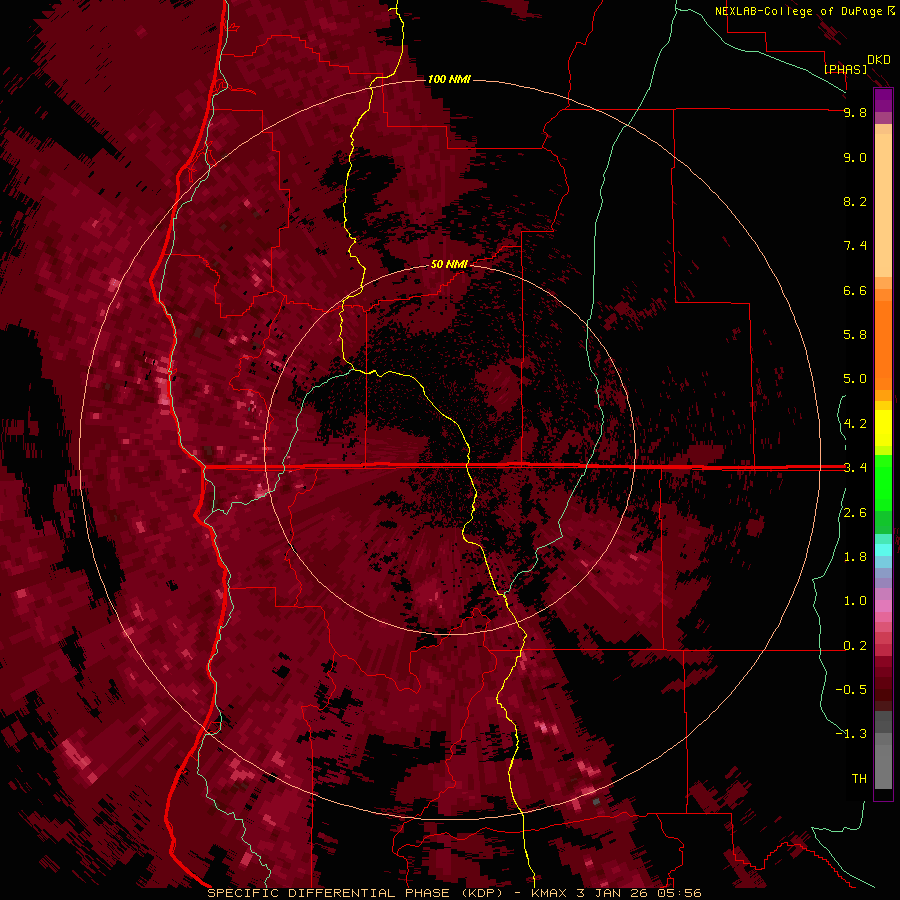The image size is (900, 900).
Task: Click the DKD legend unit label
Action: [x=879, y=60]
